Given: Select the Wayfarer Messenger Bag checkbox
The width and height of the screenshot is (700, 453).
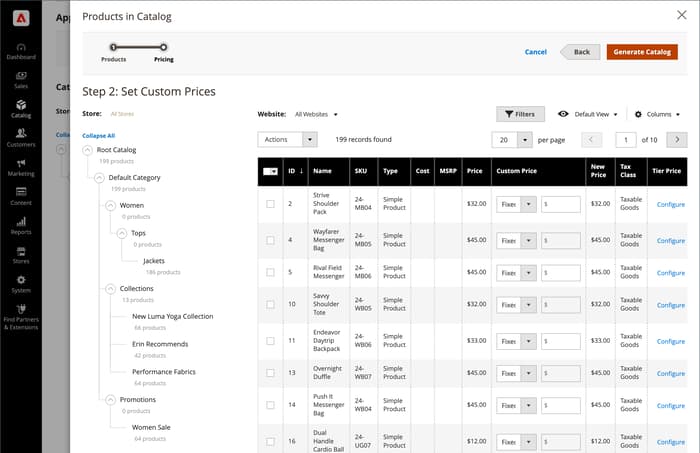Looking at the screenshot, I should [x=270, y=240].
